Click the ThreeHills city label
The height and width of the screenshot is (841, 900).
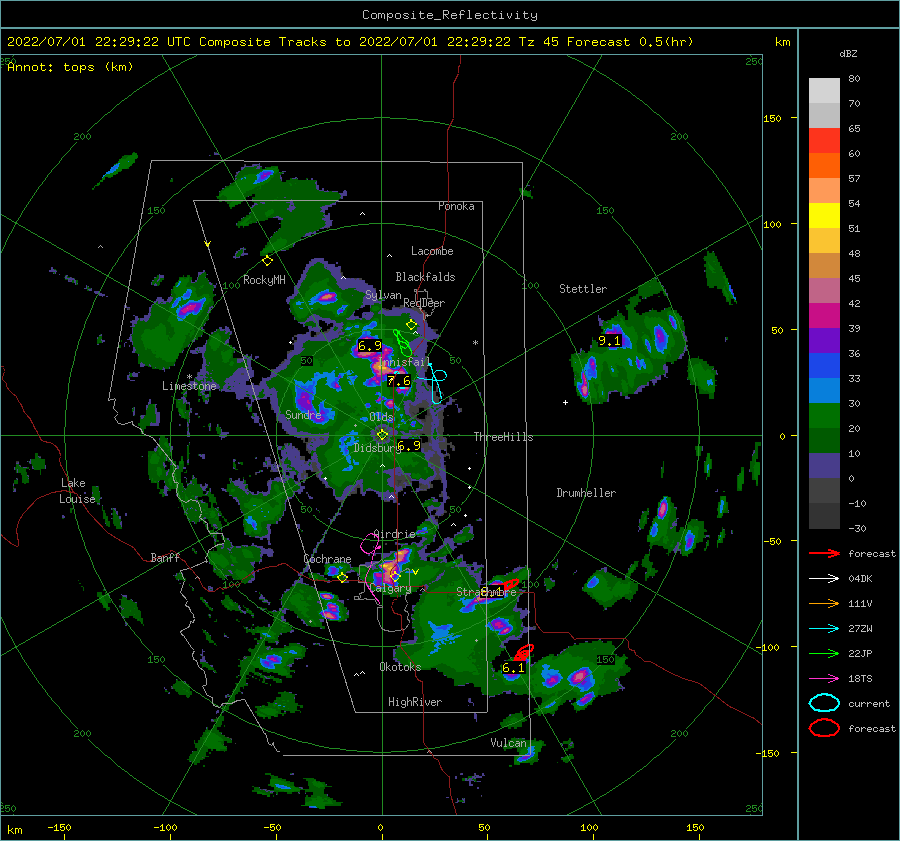[503, 437]
